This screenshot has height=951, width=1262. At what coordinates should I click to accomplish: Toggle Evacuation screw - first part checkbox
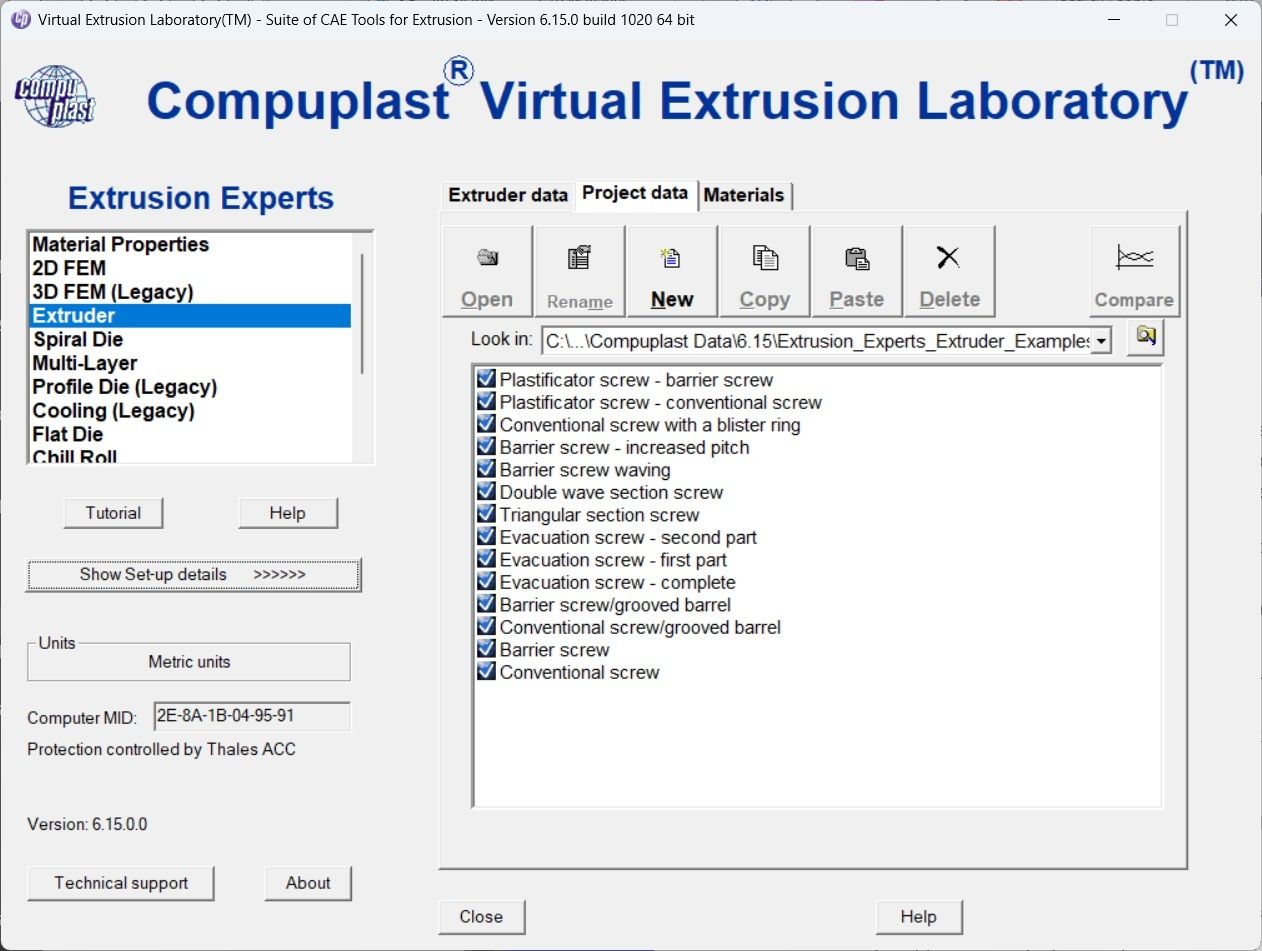point(486,559)
